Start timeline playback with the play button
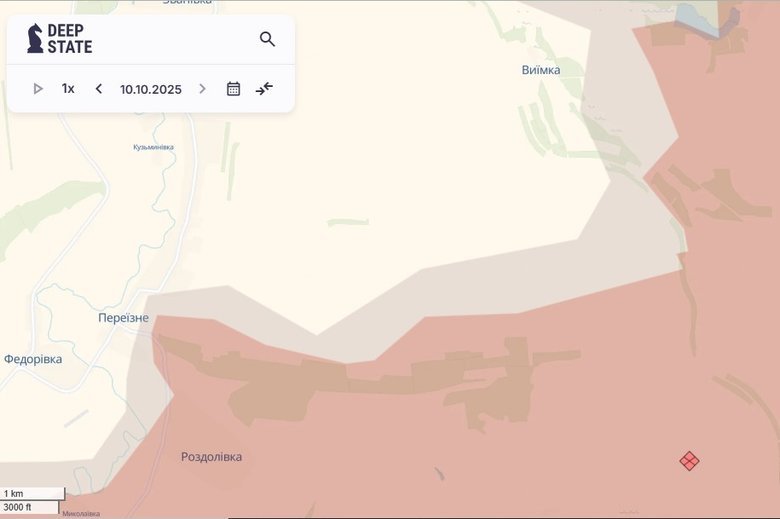The image size is (780, 519). tap(38, 89)
